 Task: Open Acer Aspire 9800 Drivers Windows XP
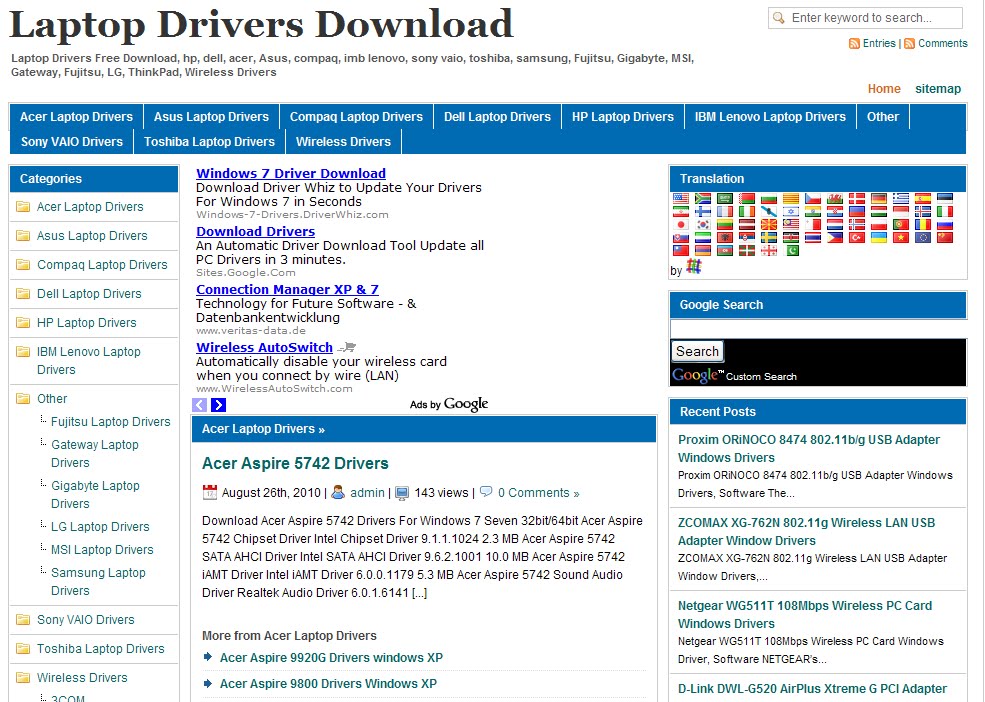[328, 683]
